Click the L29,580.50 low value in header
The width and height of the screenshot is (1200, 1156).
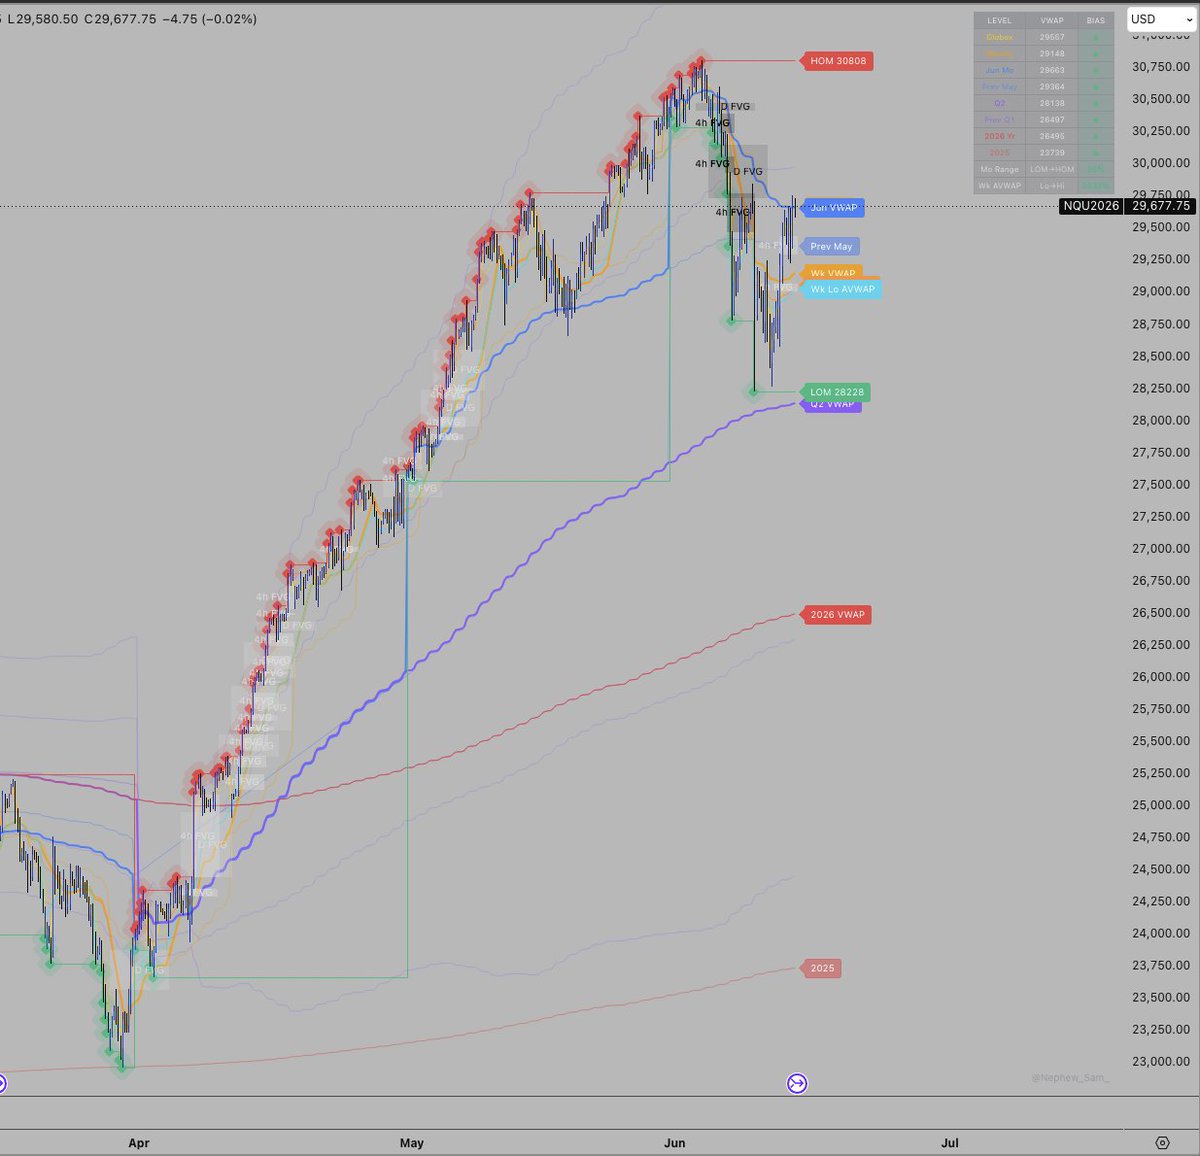(43, 19)
